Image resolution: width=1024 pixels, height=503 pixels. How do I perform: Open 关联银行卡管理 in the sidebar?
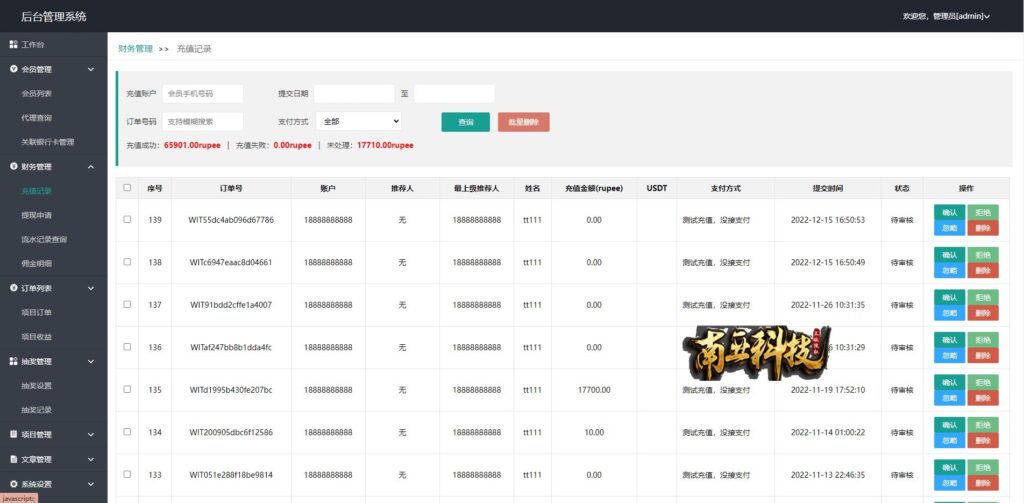(48, 142)
